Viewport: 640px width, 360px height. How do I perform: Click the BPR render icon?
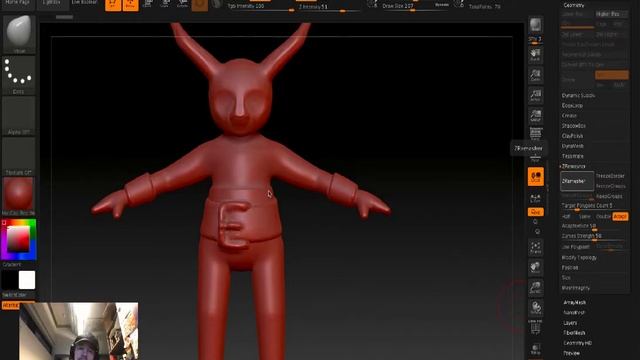coord(536,25)
